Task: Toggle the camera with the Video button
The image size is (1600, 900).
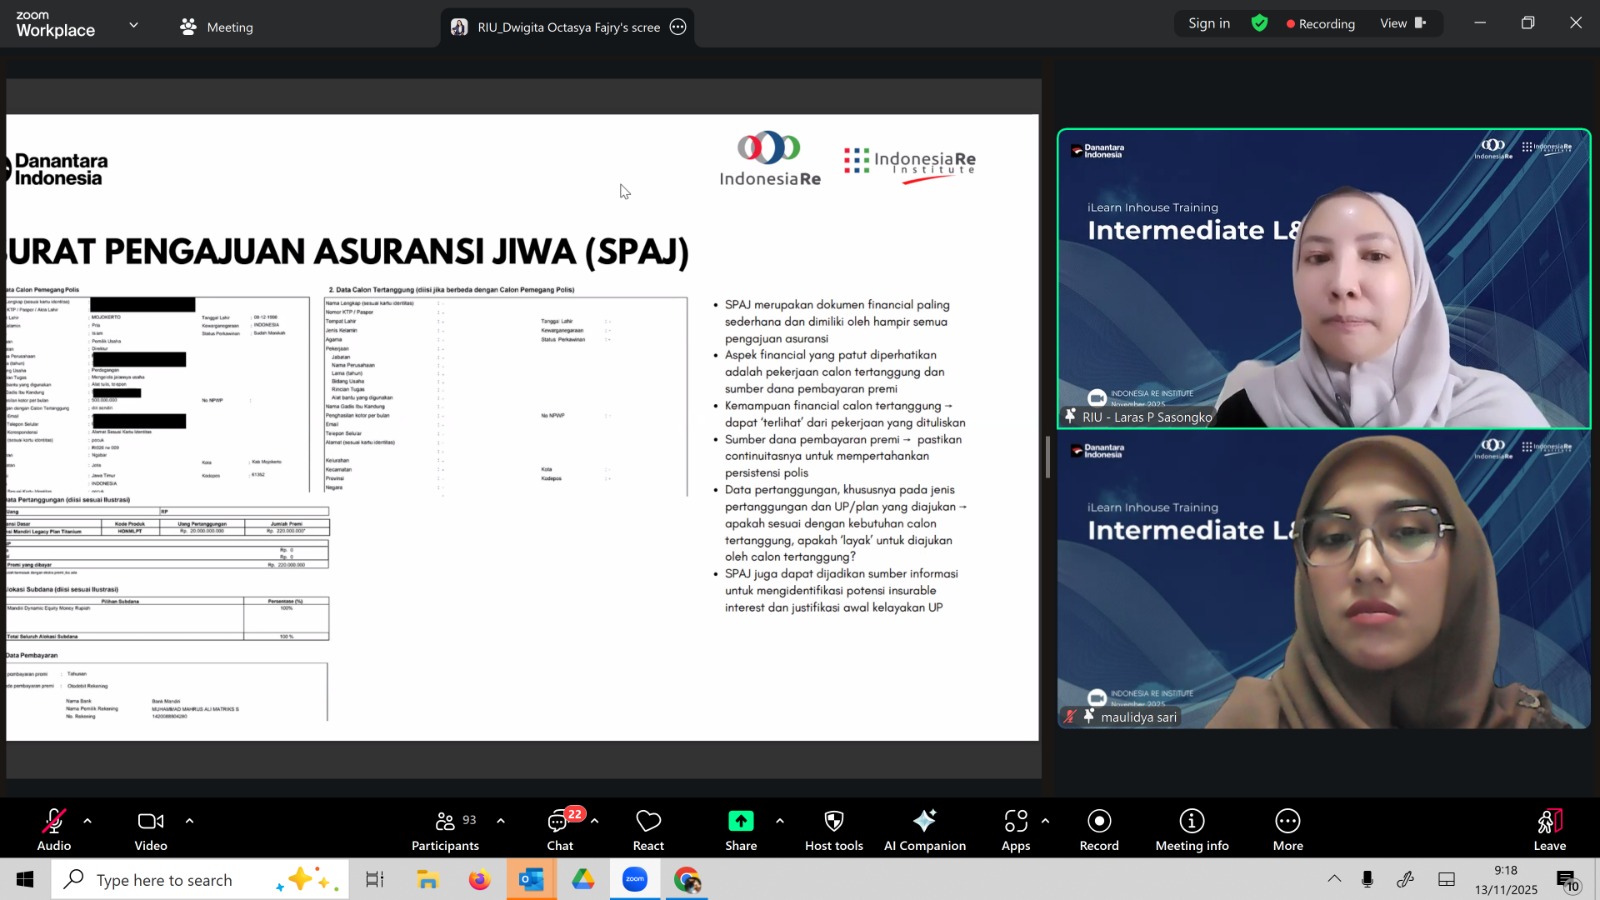Action: click(x=151, y=829)
